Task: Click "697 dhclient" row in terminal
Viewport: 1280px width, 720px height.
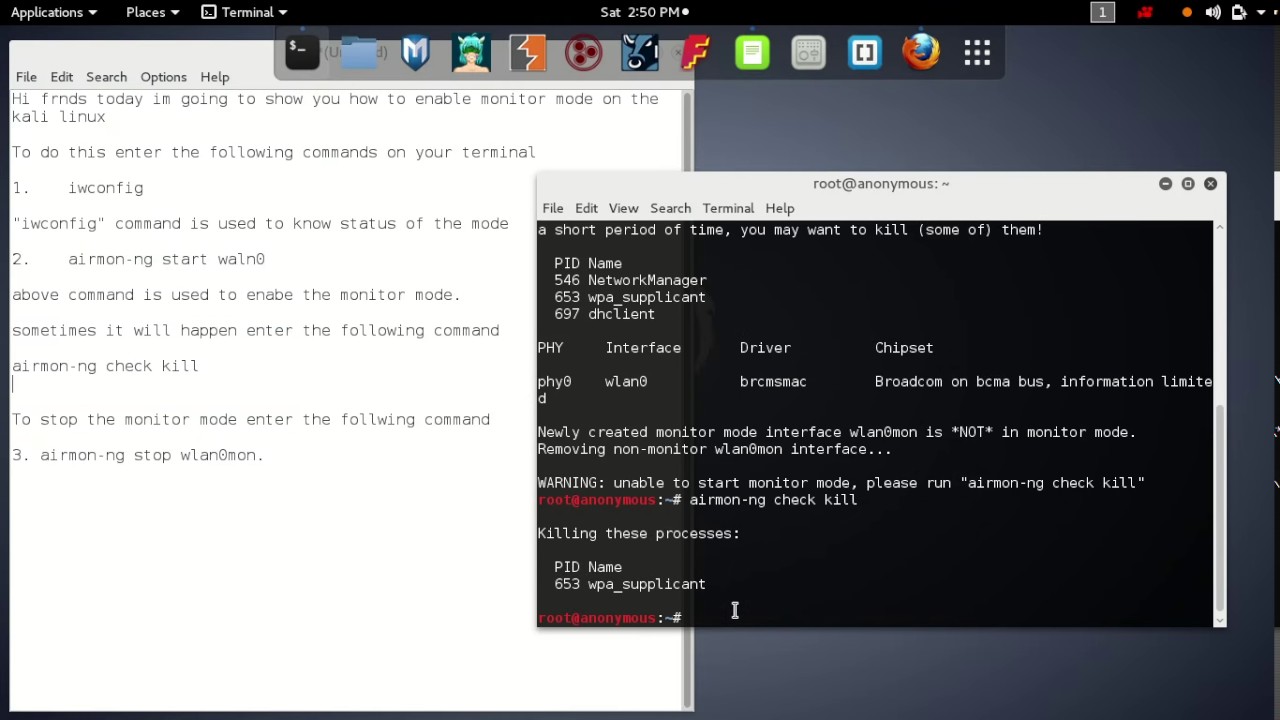Action: point(605,314)
